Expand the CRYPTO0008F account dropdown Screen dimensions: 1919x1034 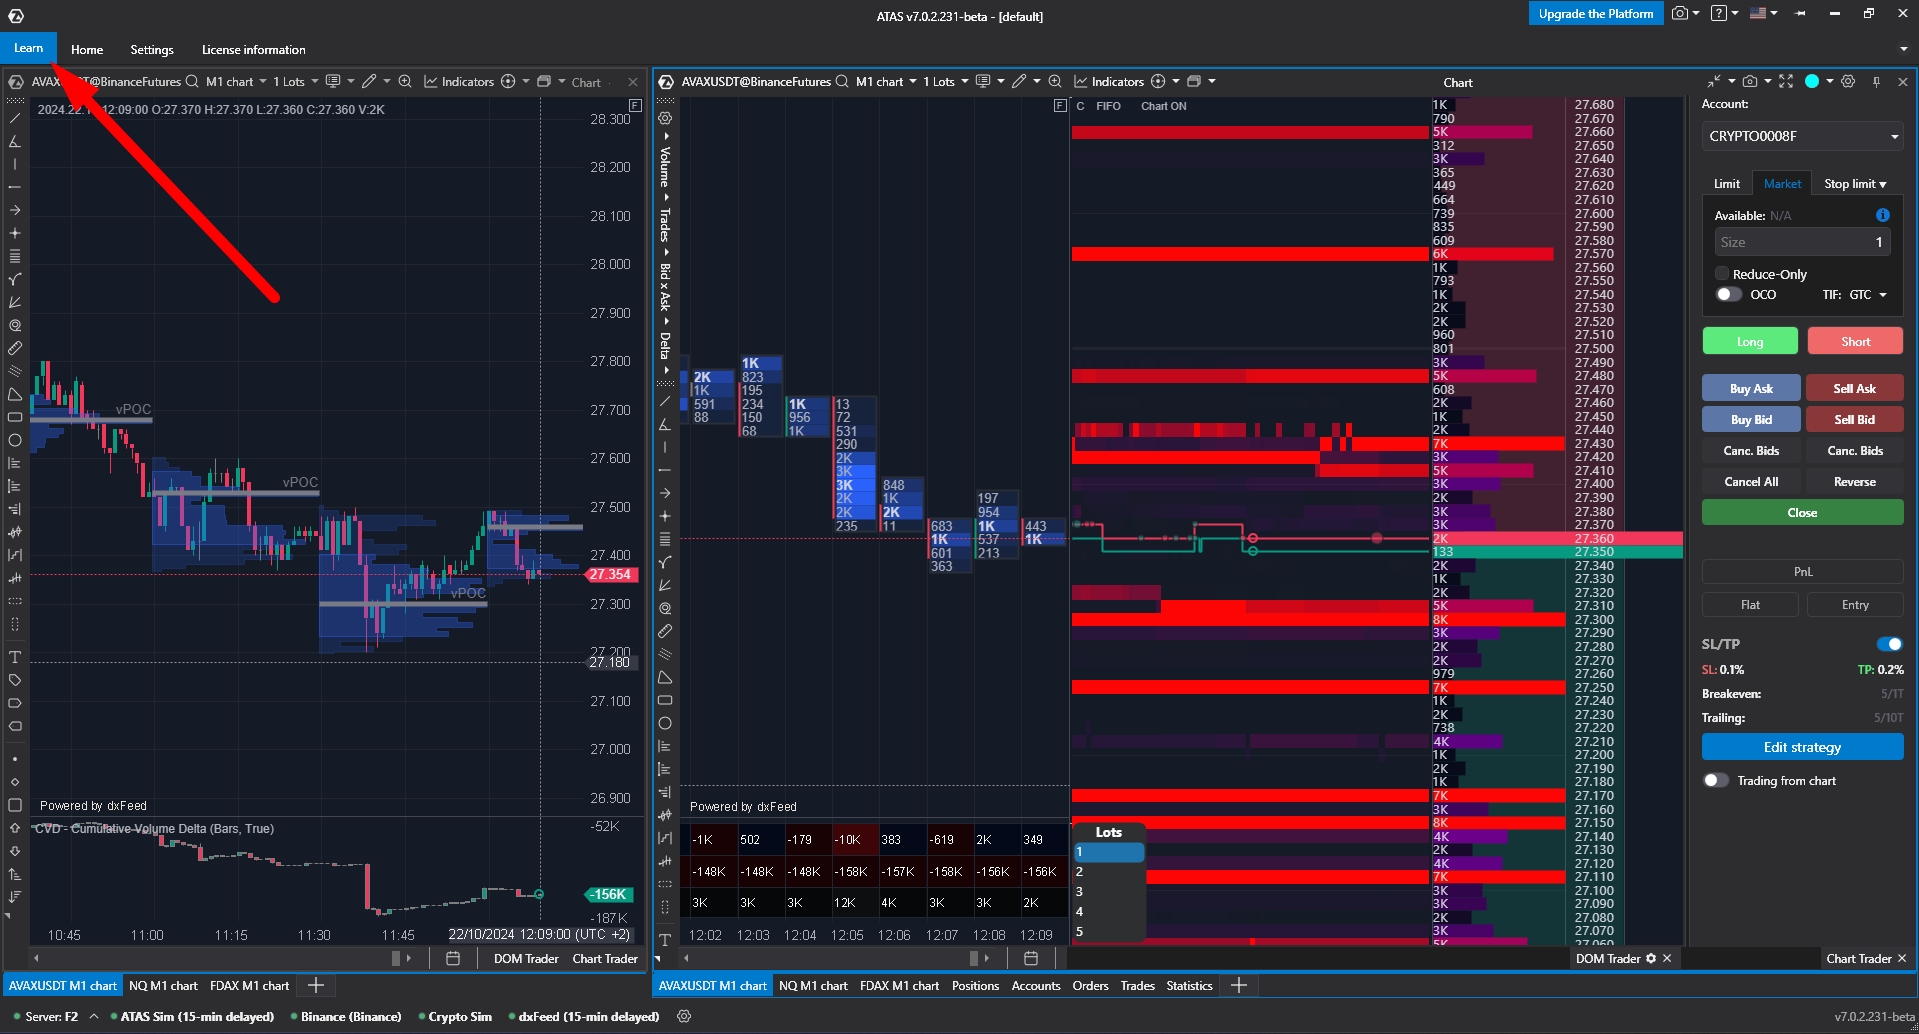pyautogui.click(x=1802, y=136)
